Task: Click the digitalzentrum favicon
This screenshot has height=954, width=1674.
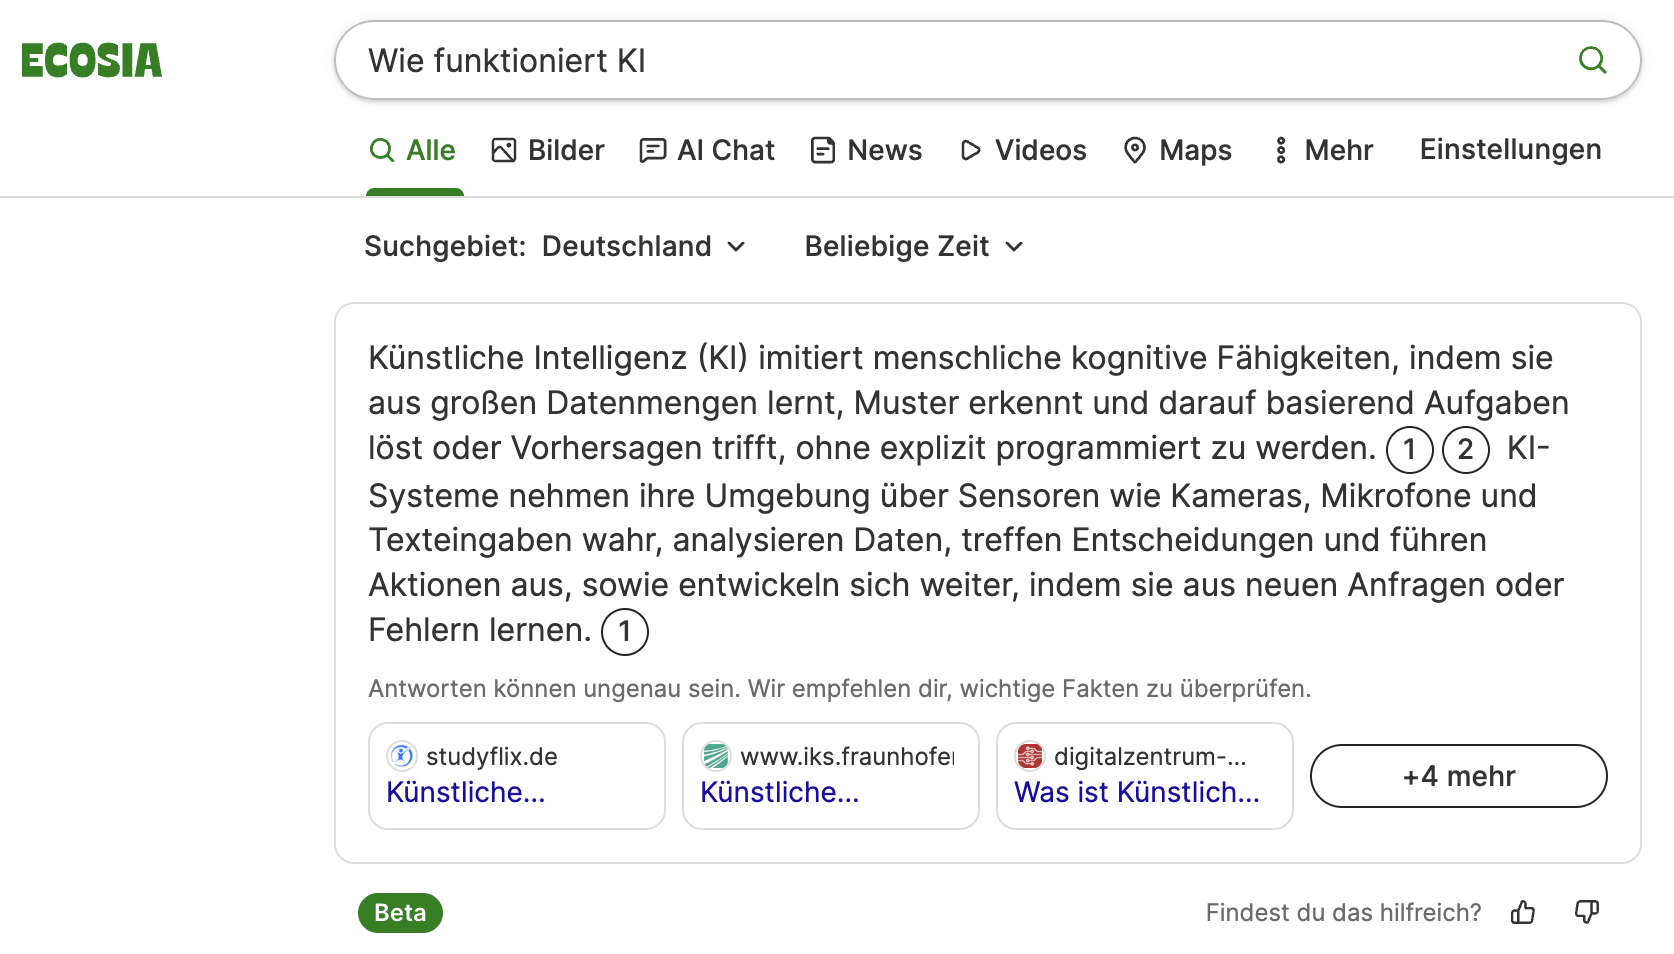Action: pyautogui.click(x=1030, y=756)
